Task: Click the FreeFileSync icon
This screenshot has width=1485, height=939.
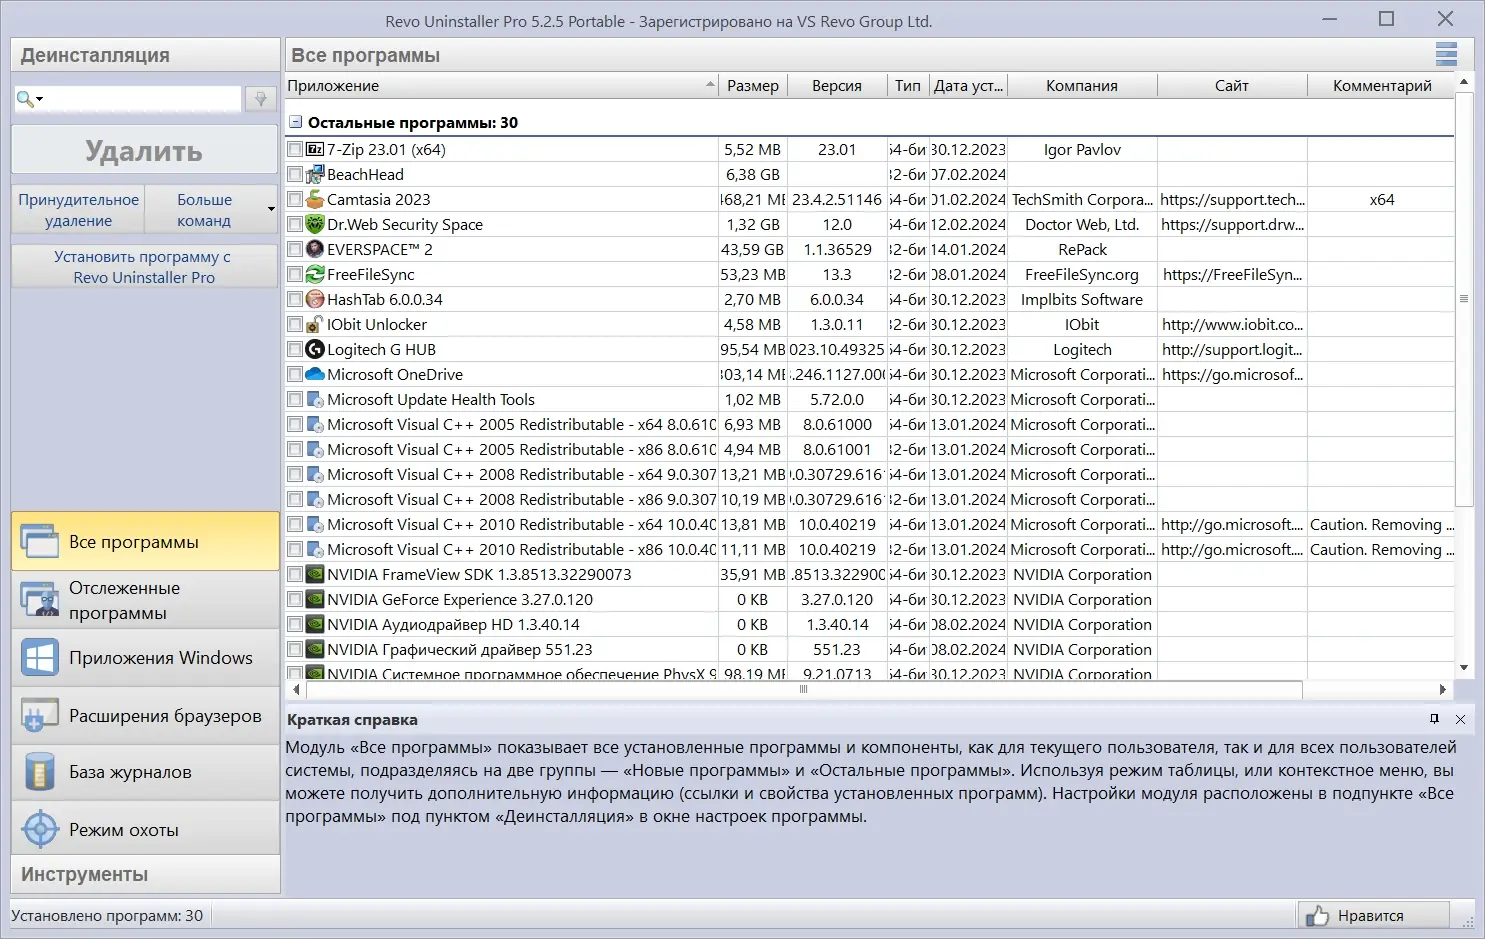Action: [315, 274]
